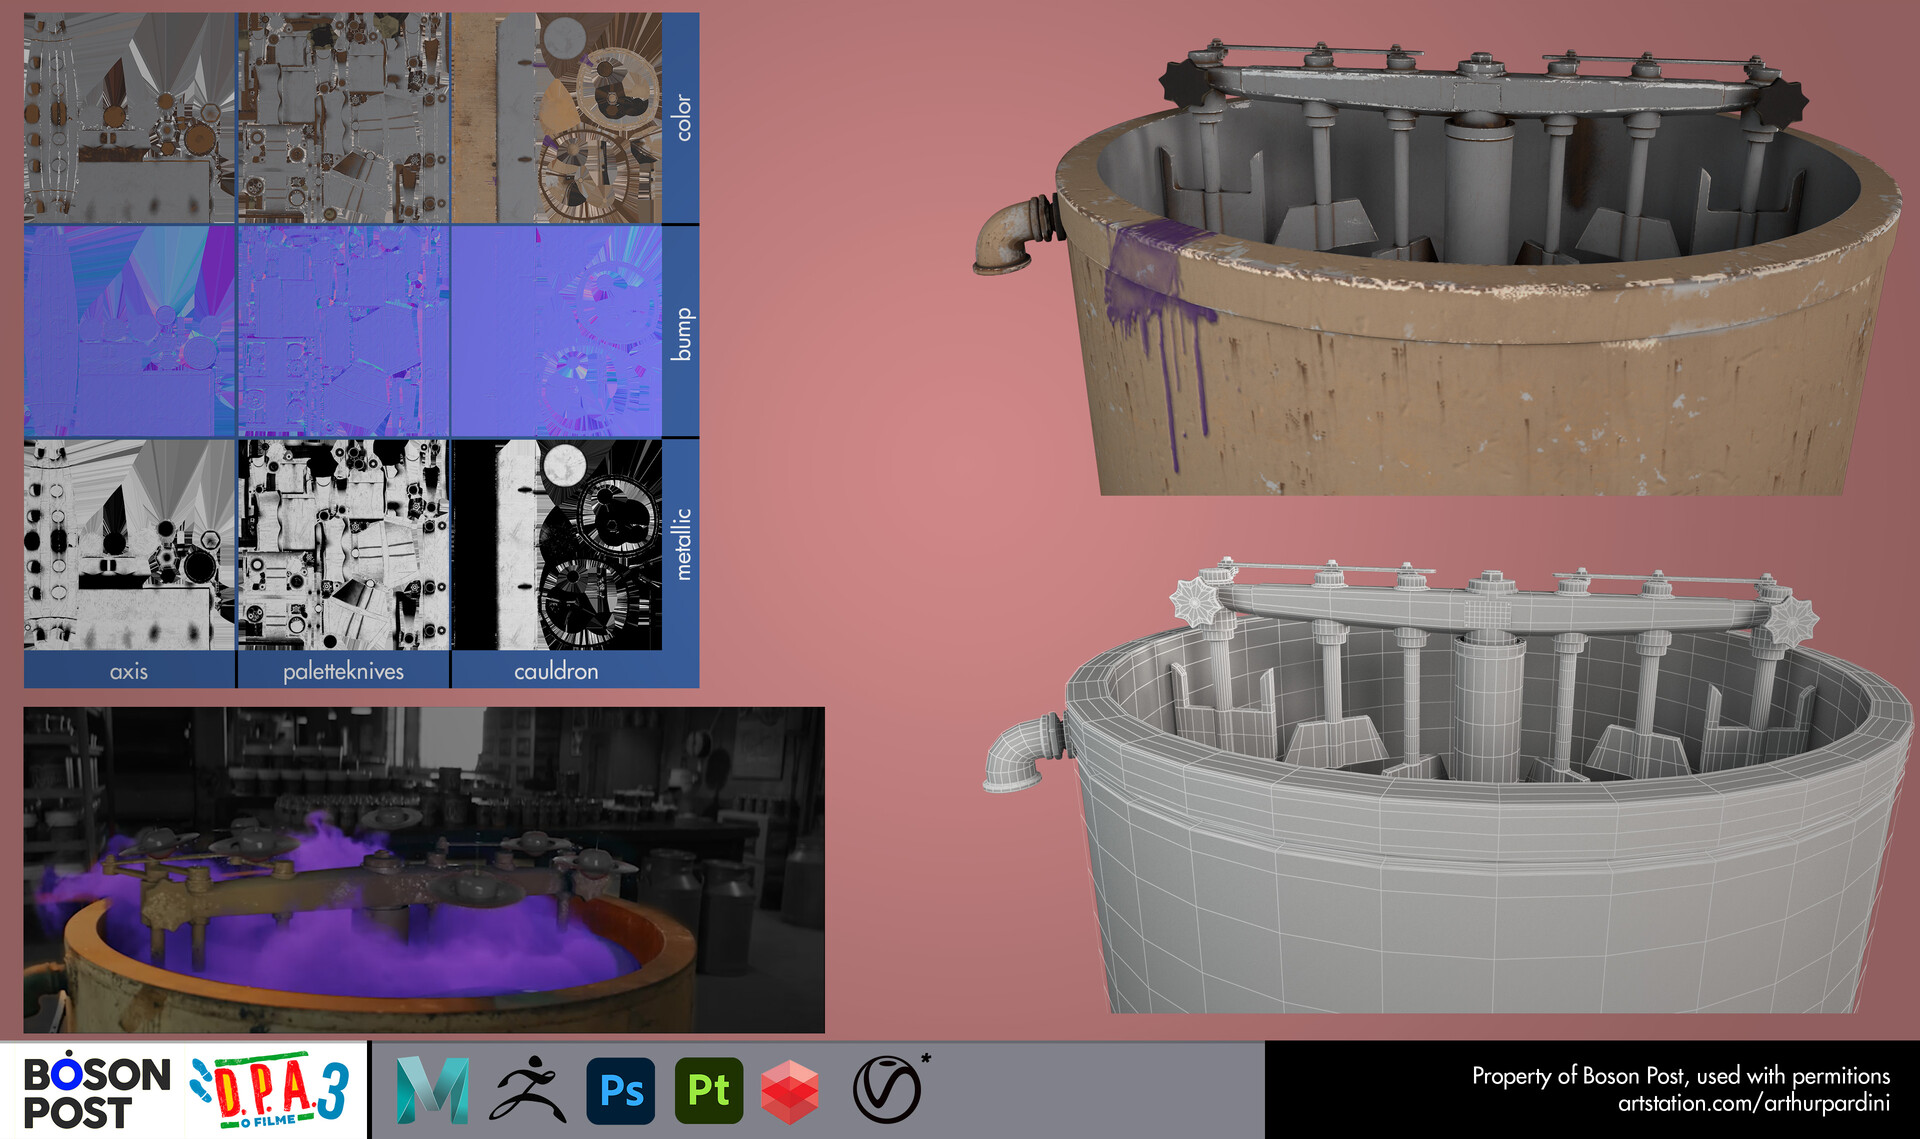Click the Substance Painter Pt icon

click(x=709, y=1090)
